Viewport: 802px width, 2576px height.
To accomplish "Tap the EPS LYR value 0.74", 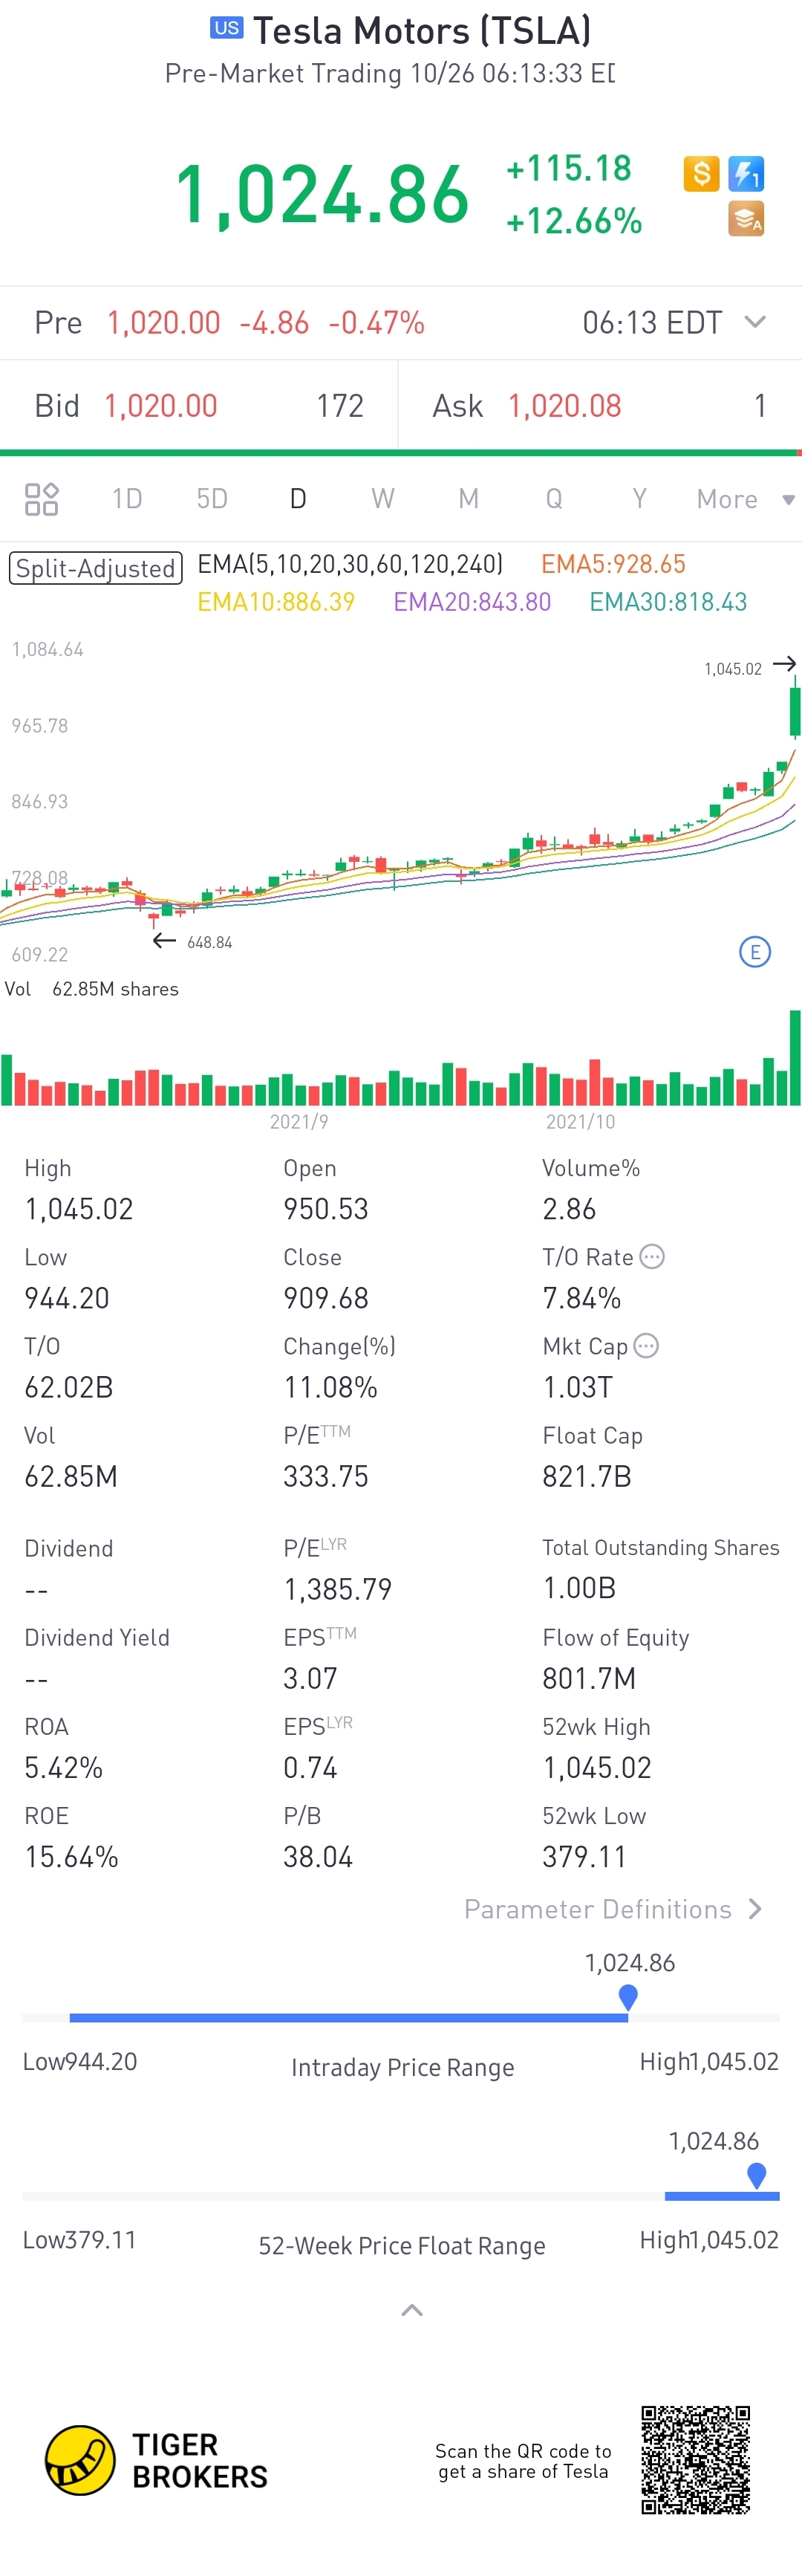I will (x=310, y=1767).
